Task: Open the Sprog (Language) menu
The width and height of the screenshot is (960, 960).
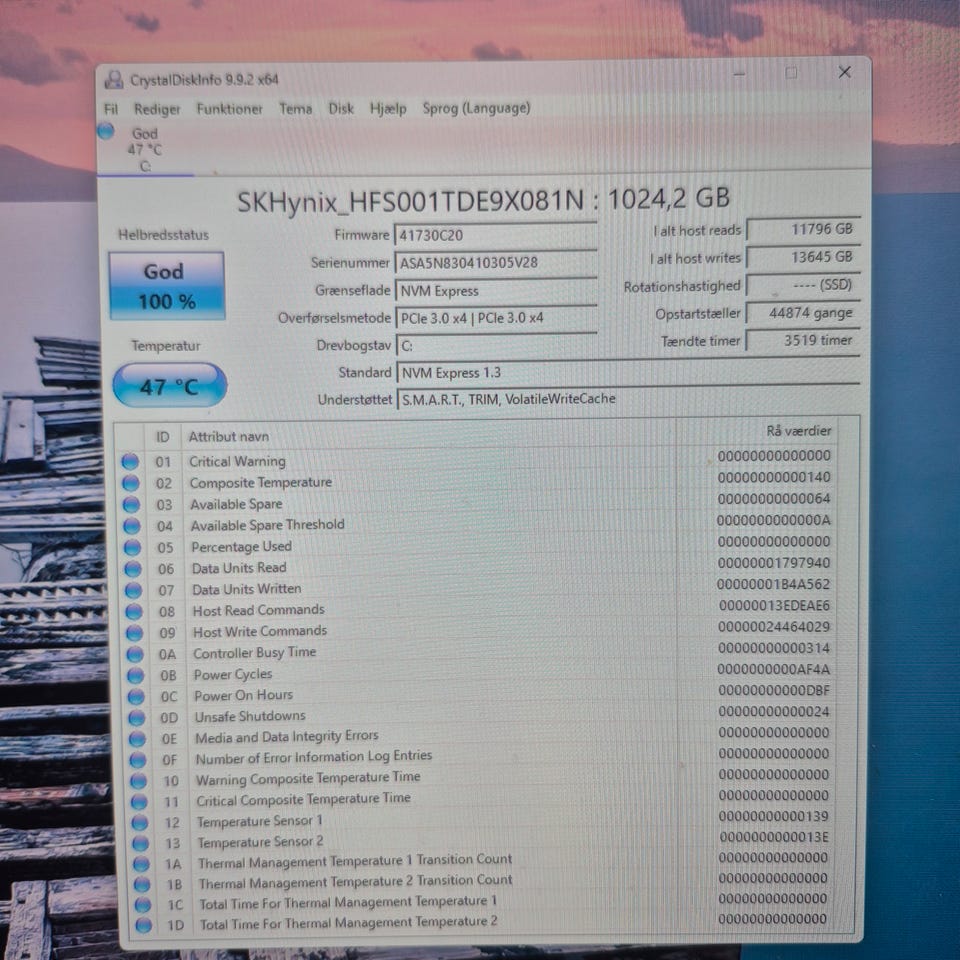Action: (476, 108)
